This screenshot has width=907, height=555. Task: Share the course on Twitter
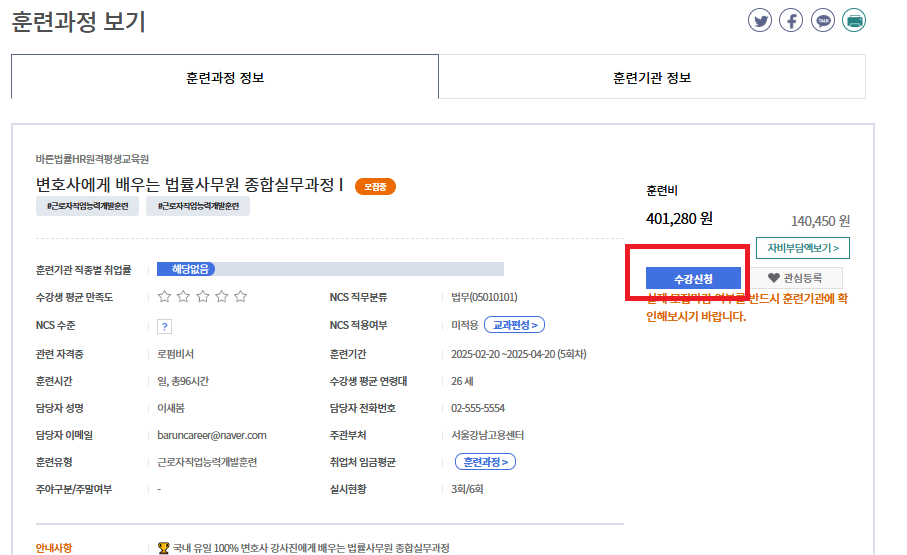coord(761,20)
